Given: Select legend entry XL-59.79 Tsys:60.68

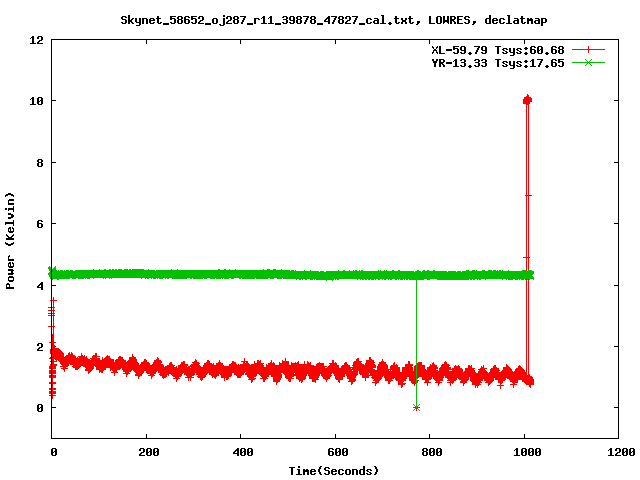Looking at the screenshot, I should click(498, 50).
